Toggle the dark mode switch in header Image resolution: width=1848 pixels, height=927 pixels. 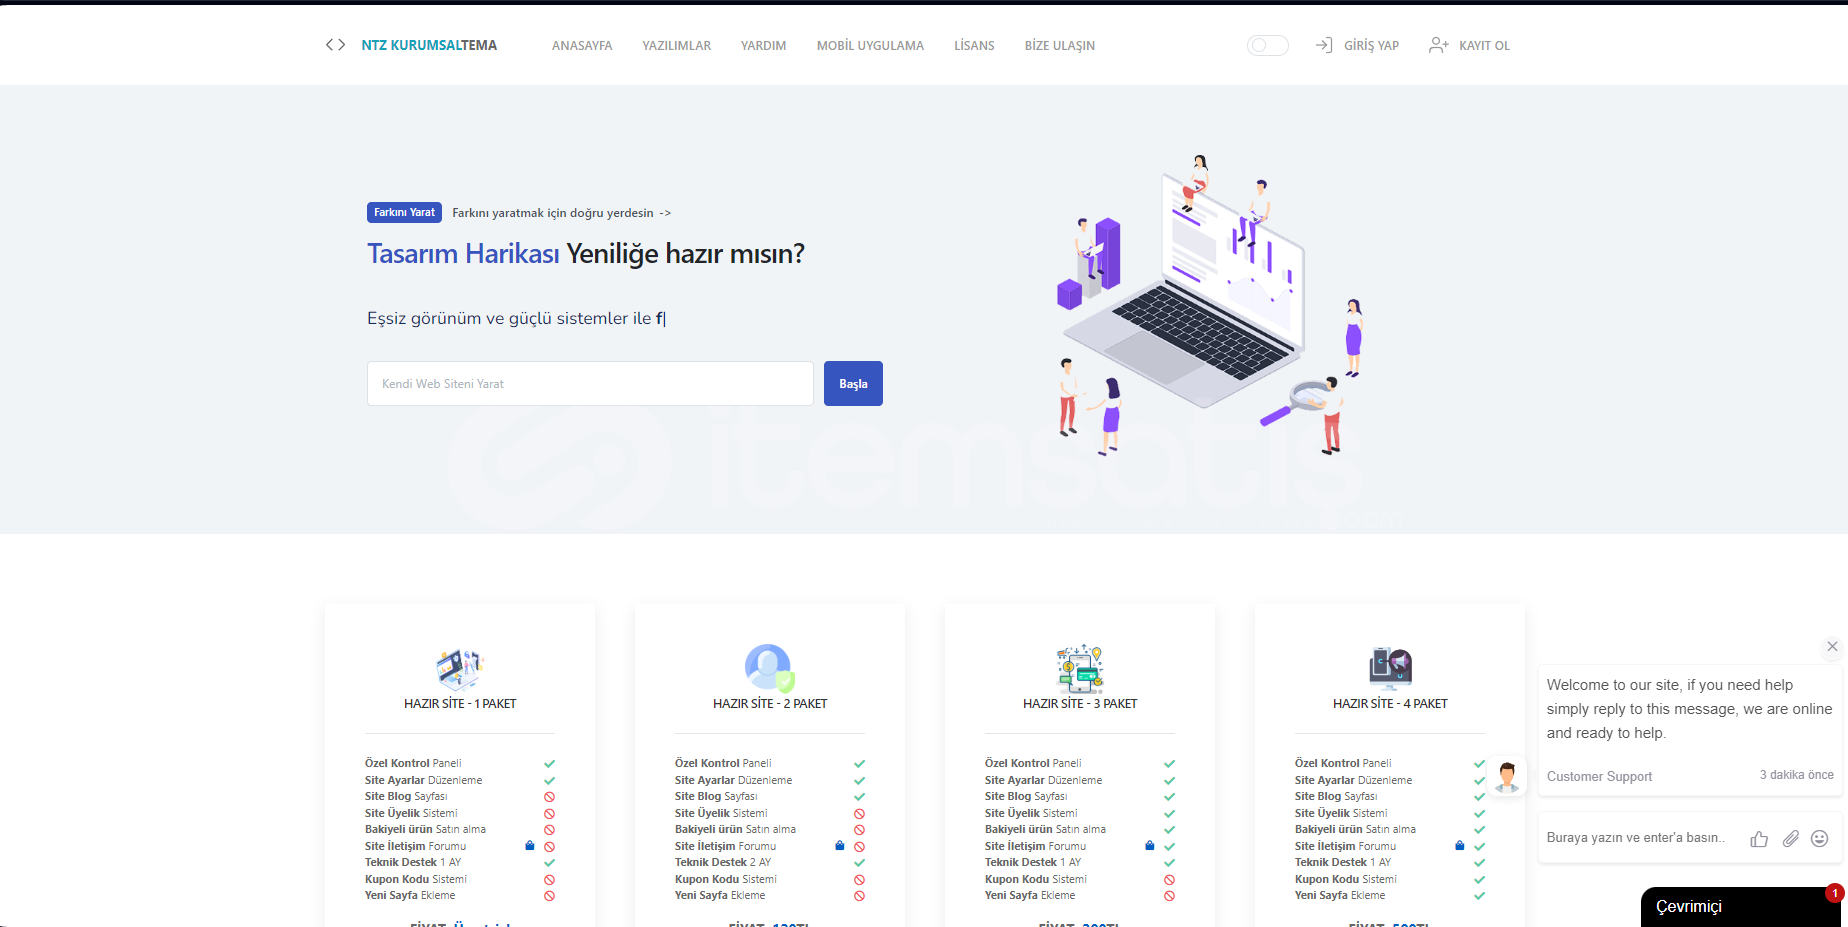click(x=1267, y=45)
